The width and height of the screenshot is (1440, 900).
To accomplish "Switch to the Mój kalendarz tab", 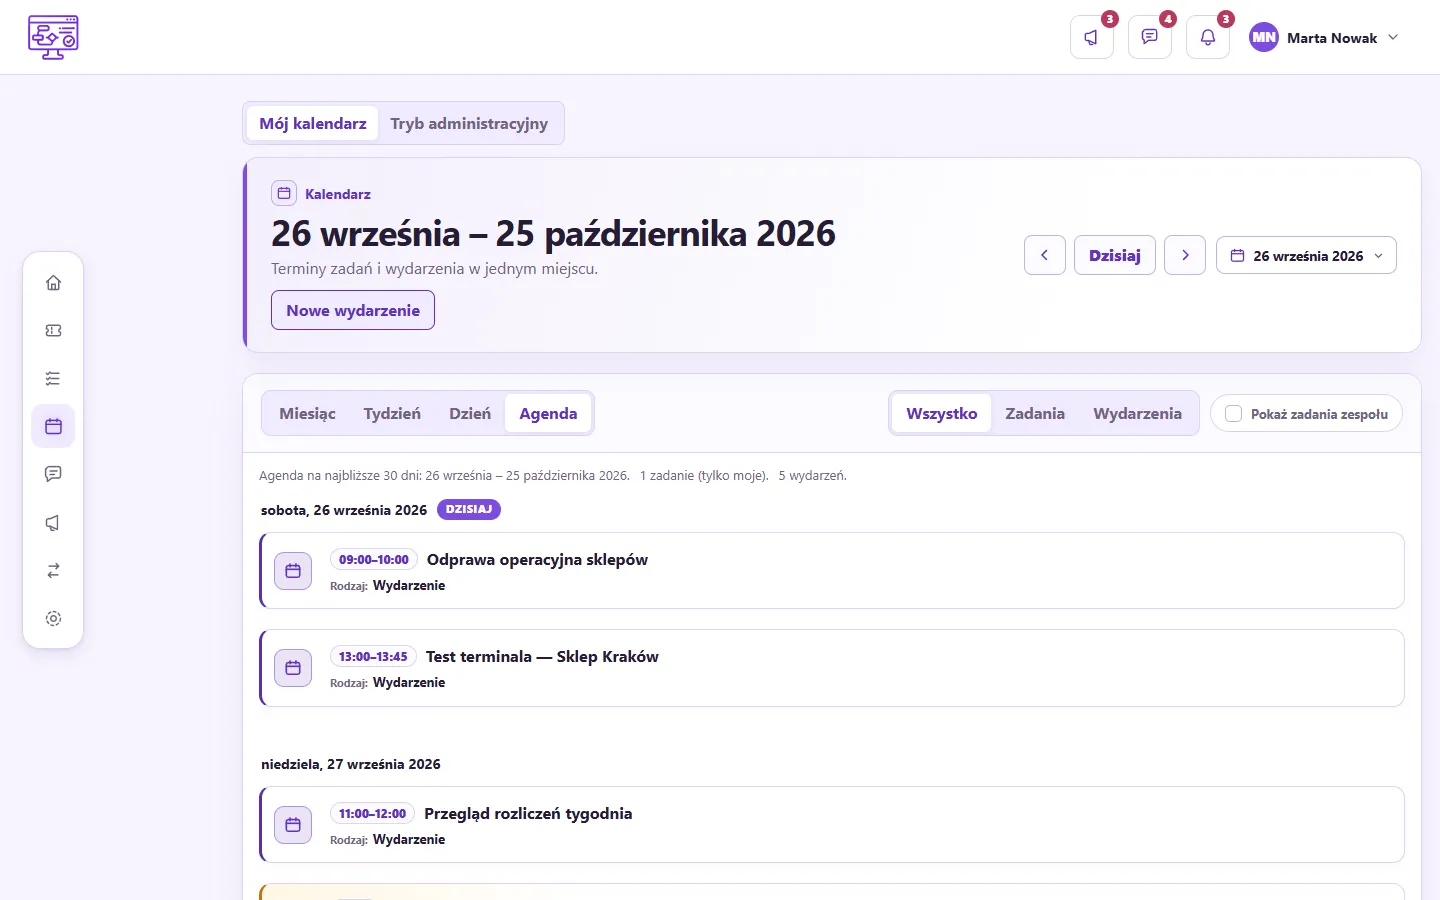I will [313, 123].
